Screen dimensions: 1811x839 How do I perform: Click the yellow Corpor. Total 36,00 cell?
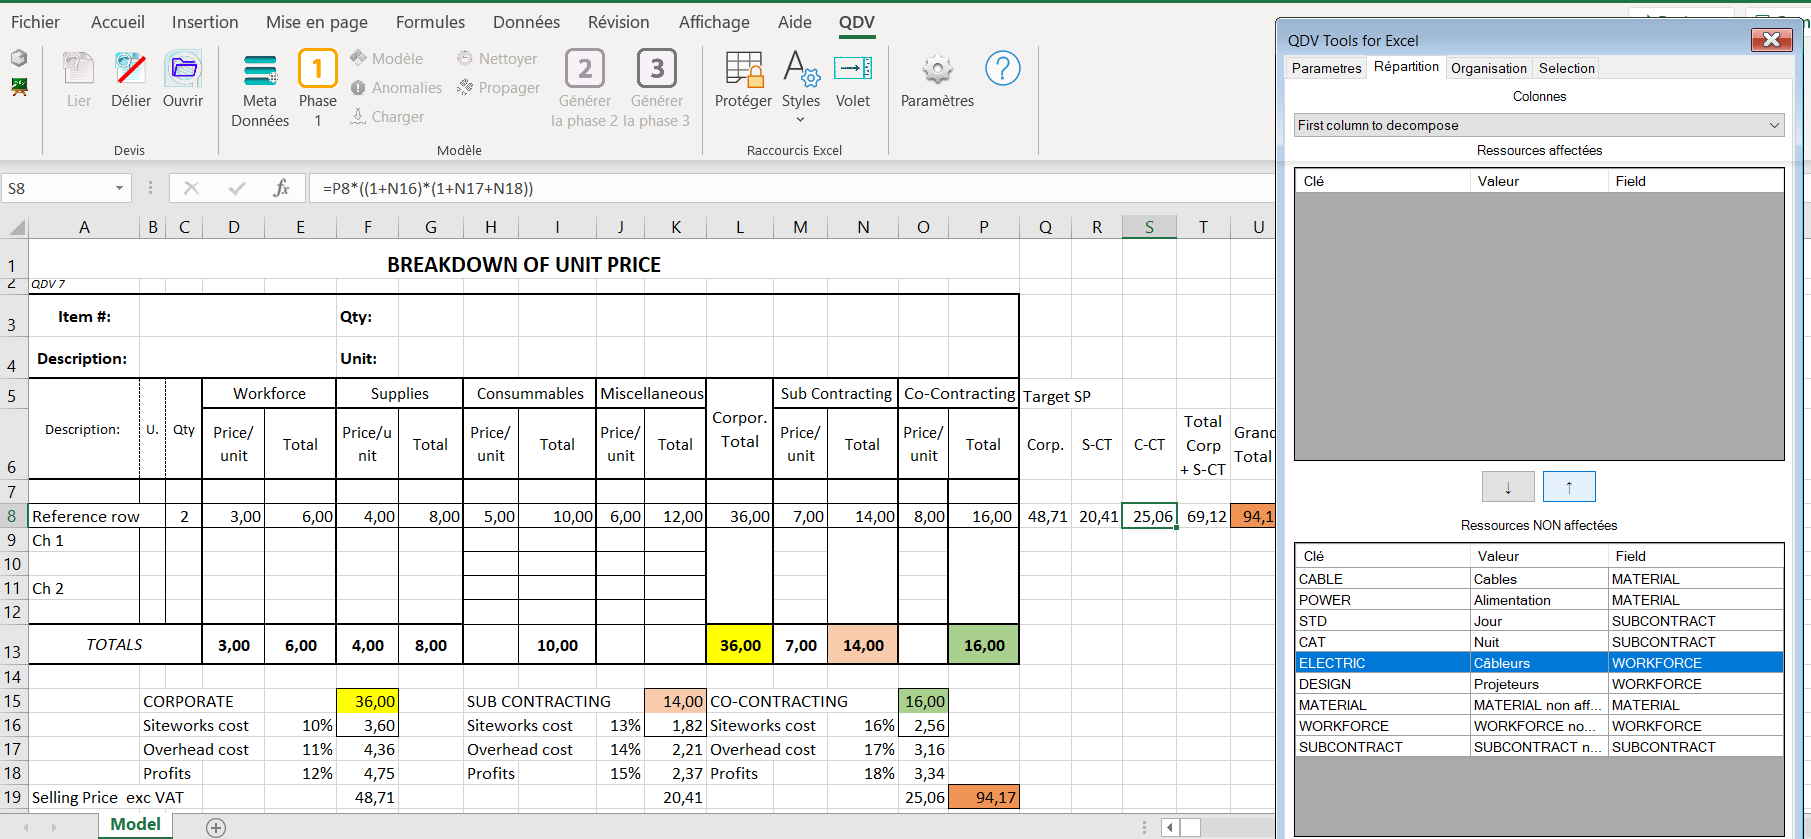740,645
